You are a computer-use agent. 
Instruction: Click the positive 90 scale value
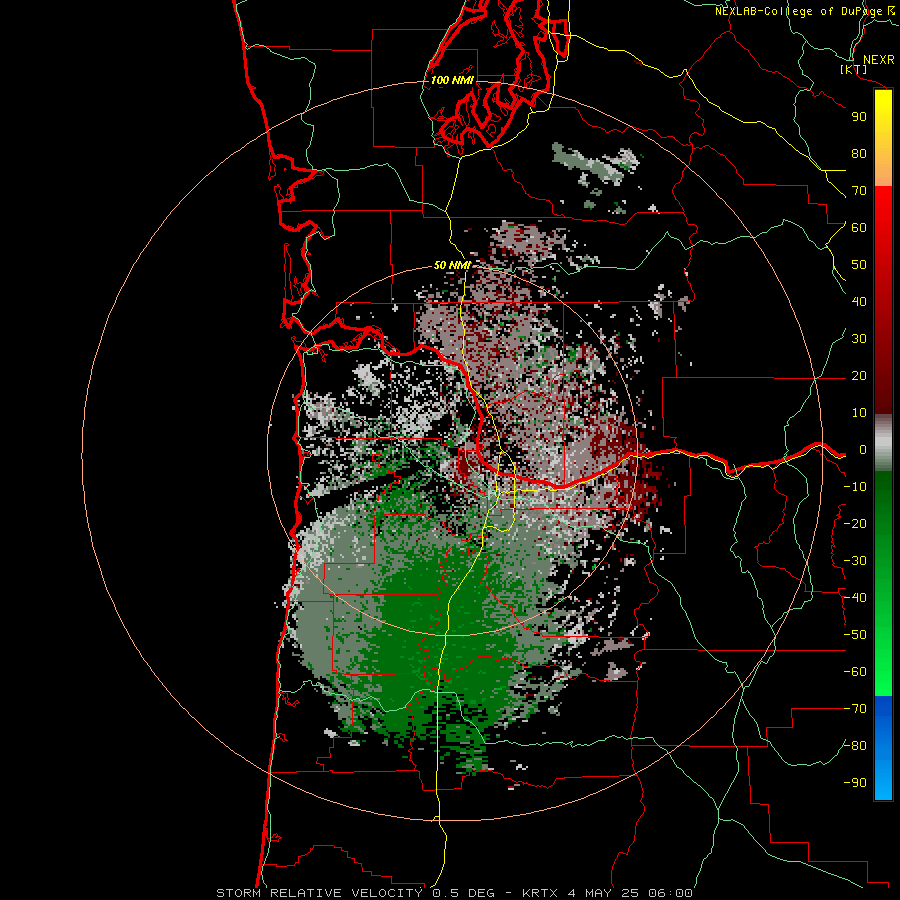click(x=859, y=117)
